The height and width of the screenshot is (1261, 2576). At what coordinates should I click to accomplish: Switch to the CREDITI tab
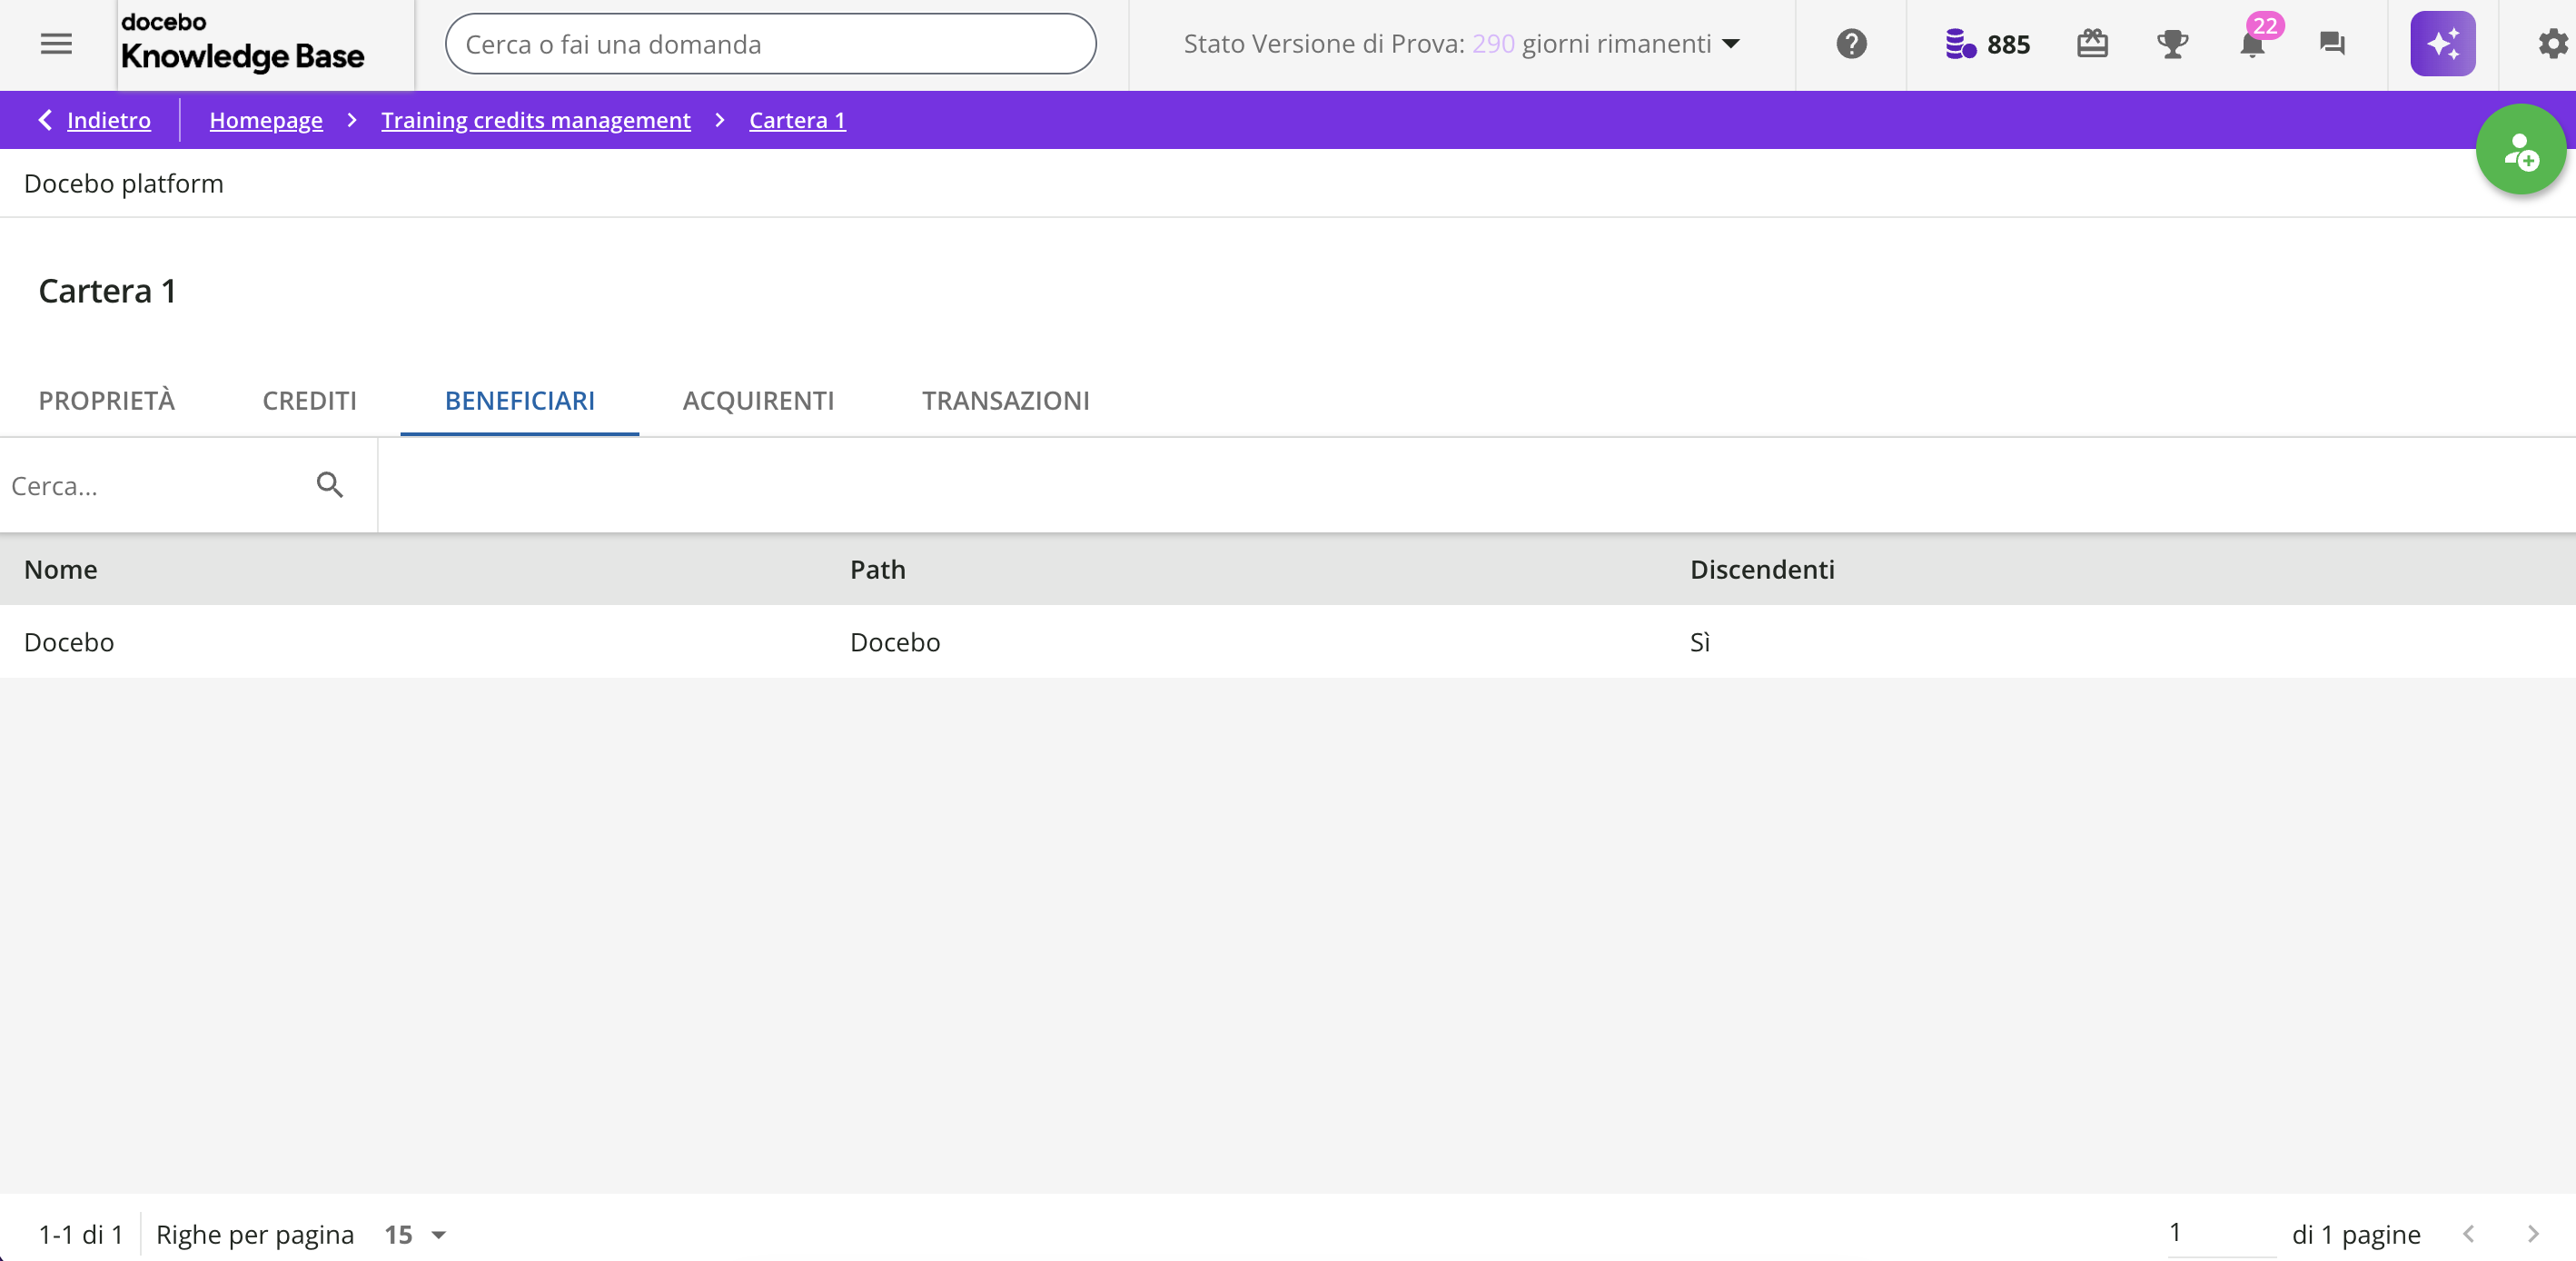click(x=309, y=400)
